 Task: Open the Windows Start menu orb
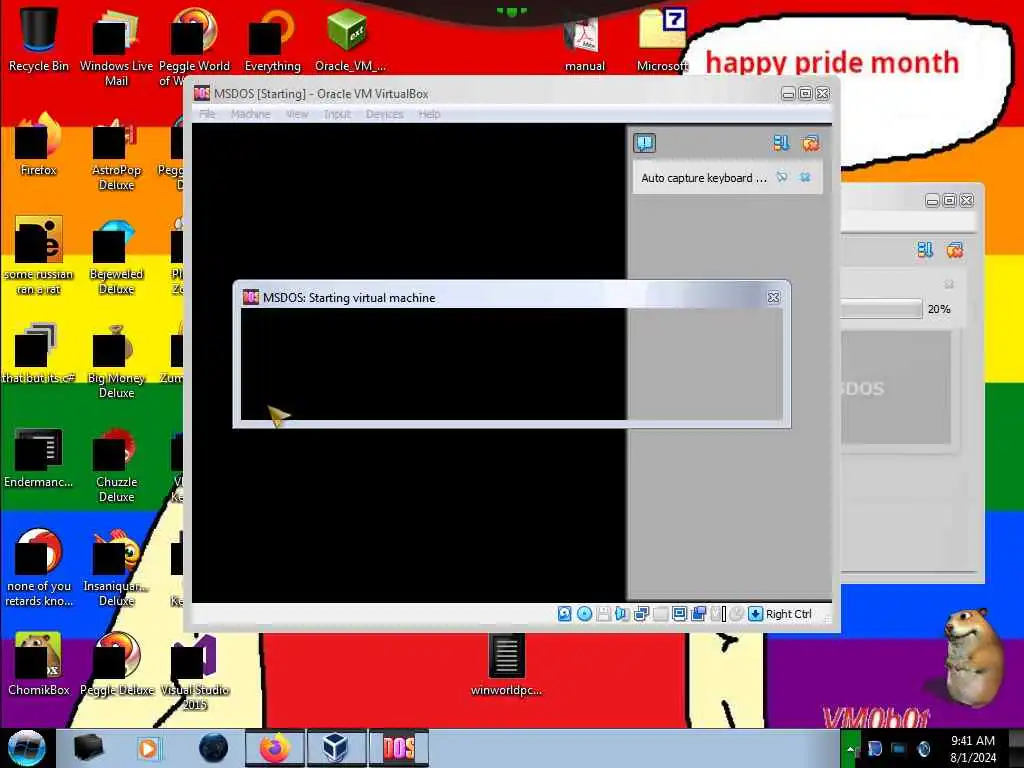(x=26, y=748)
